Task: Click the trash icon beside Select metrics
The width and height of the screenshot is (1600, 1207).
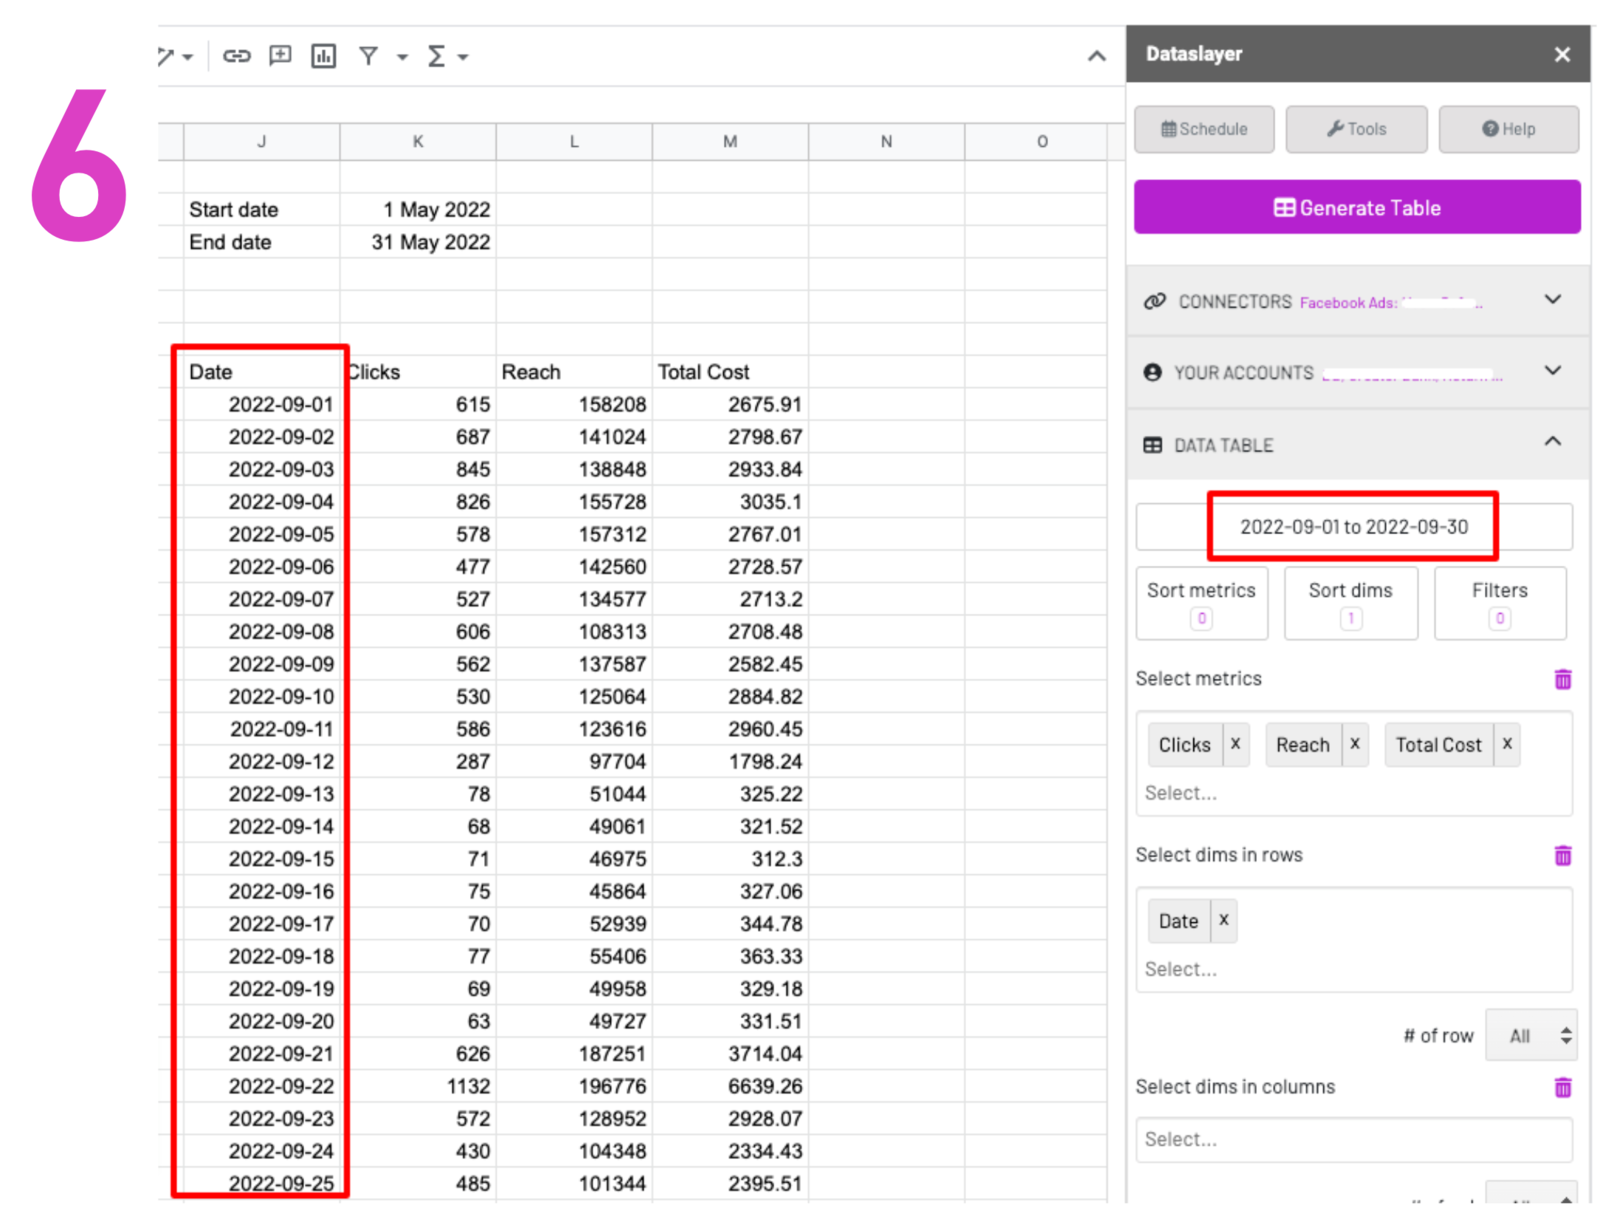Action: pyautogui.click(x=1563, y=679)
